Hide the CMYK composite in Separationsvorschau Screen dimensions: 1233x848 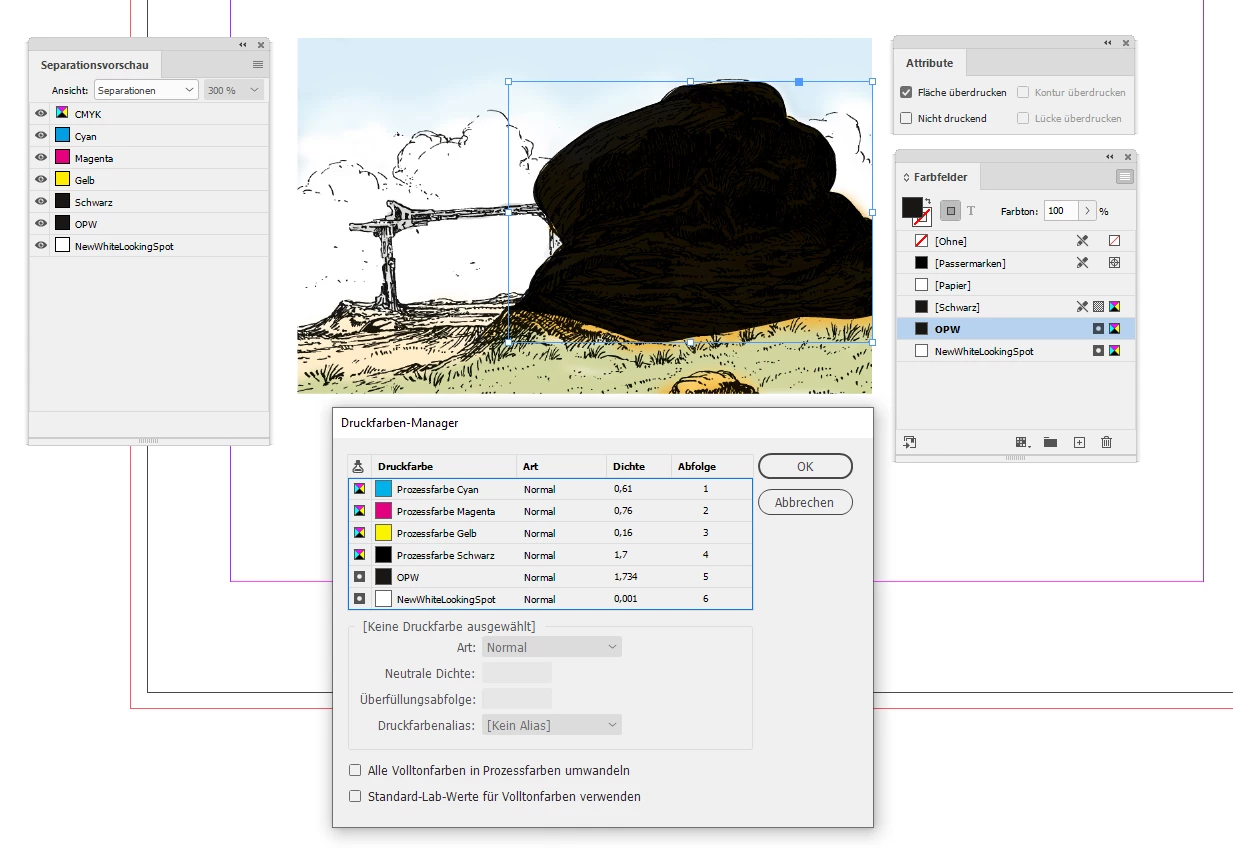pyautogui.click(x=41, y=114)
